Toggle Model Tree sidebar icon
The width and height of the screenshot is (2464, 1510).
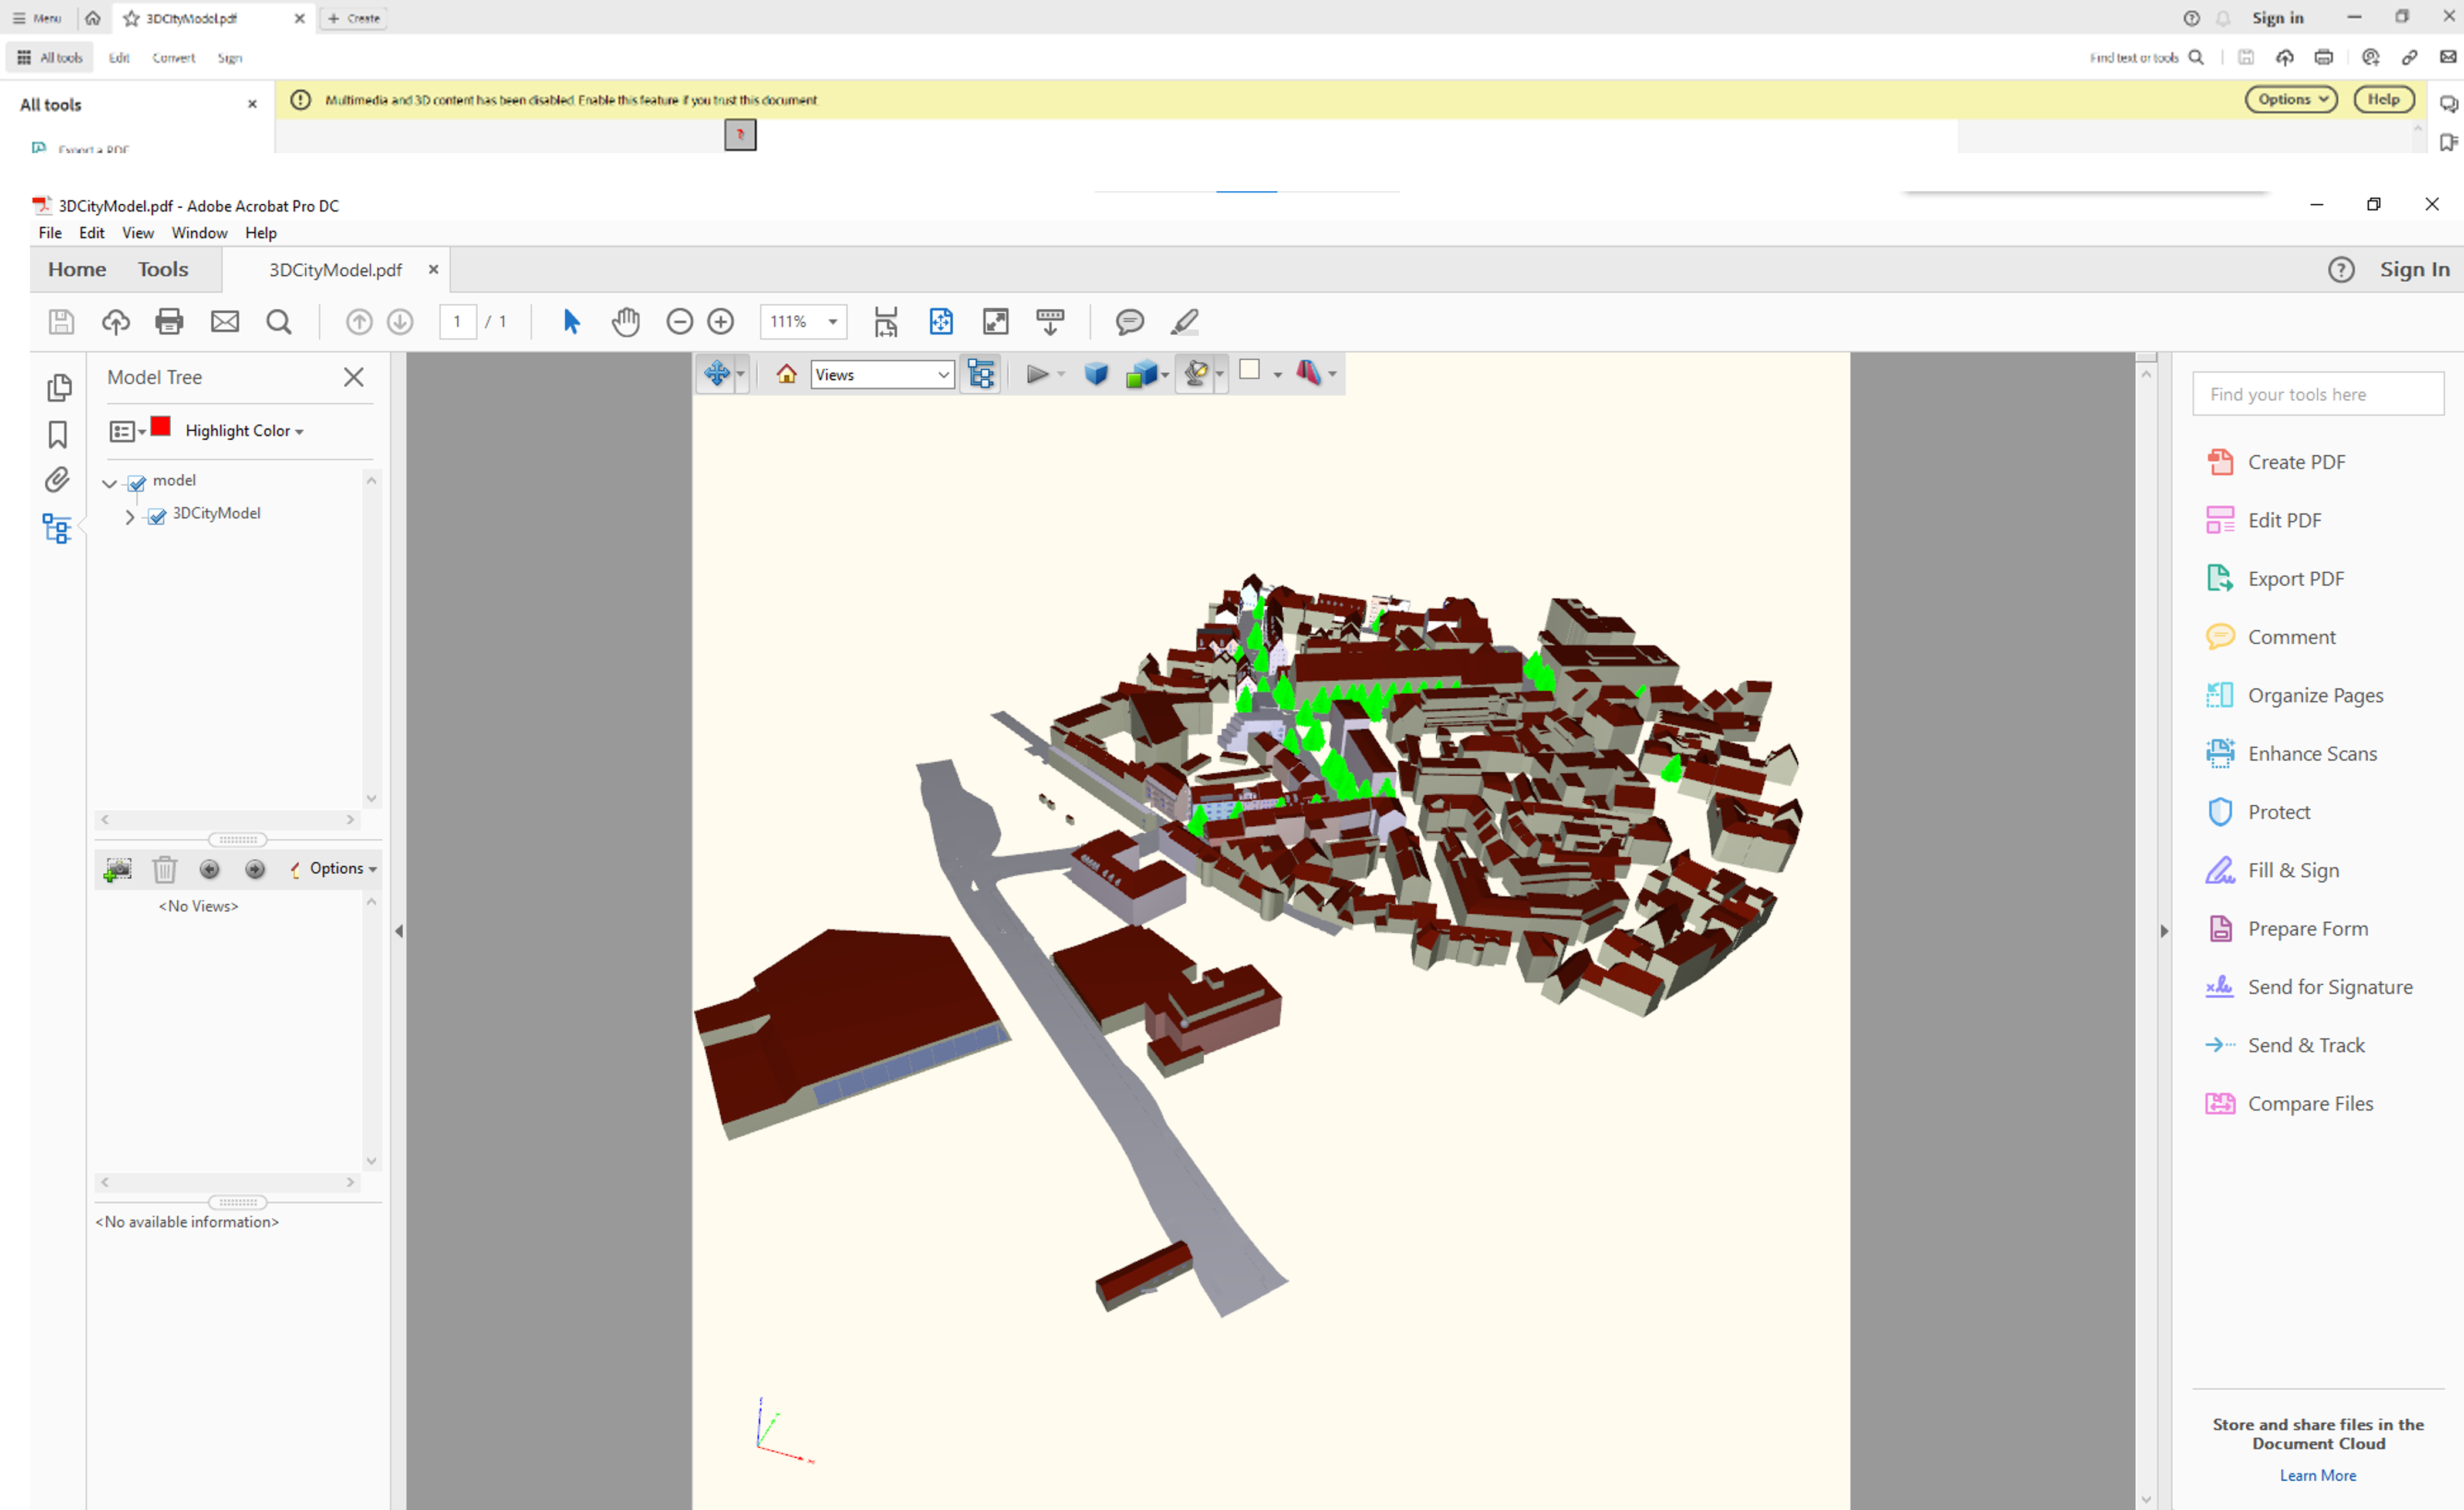57,528
